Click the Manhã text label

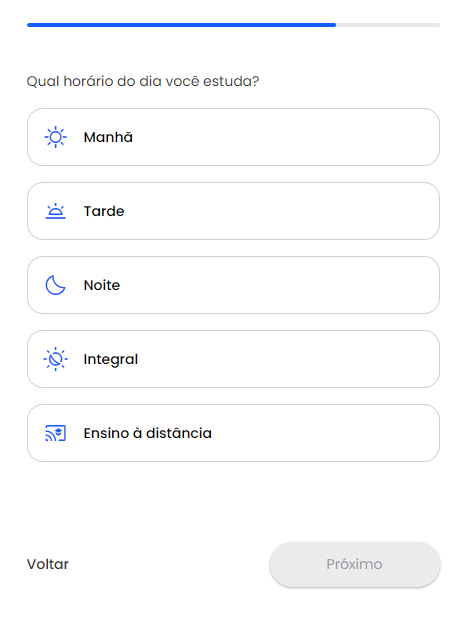[108, 137]
